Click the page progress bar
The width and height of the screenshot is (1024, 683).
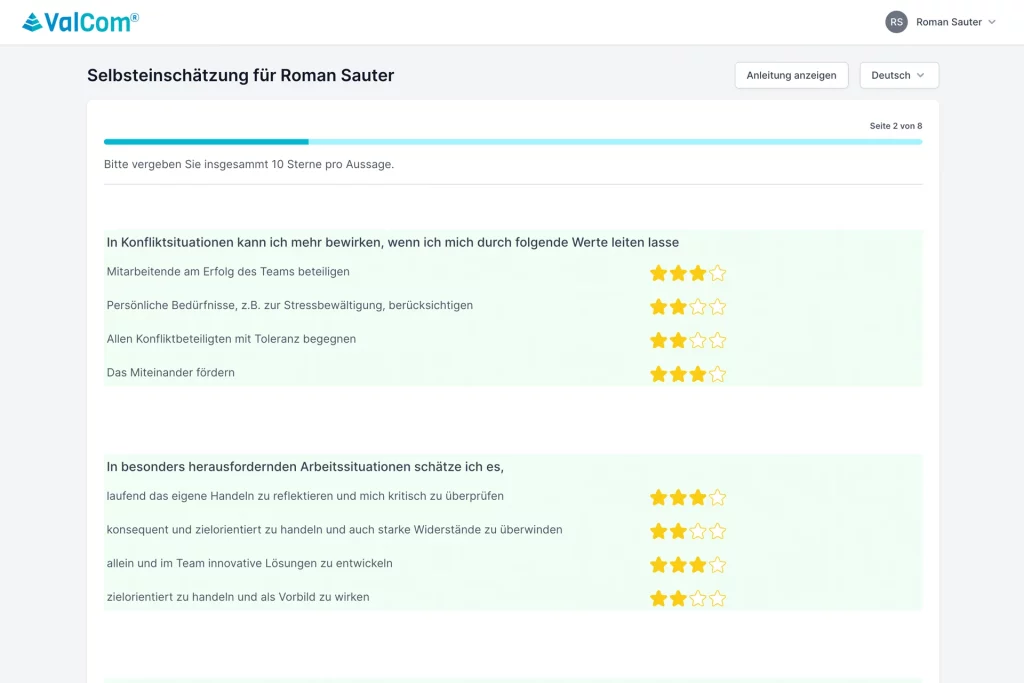coord(512,142)
